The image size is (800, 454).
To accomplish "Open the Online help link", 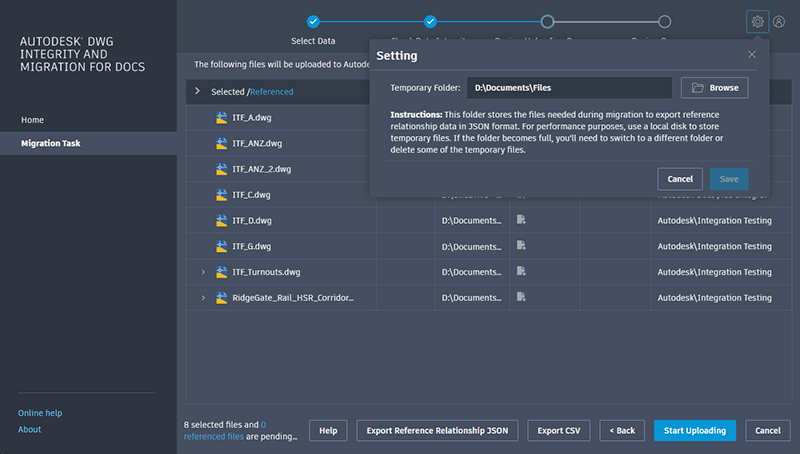I will (40, 413).
